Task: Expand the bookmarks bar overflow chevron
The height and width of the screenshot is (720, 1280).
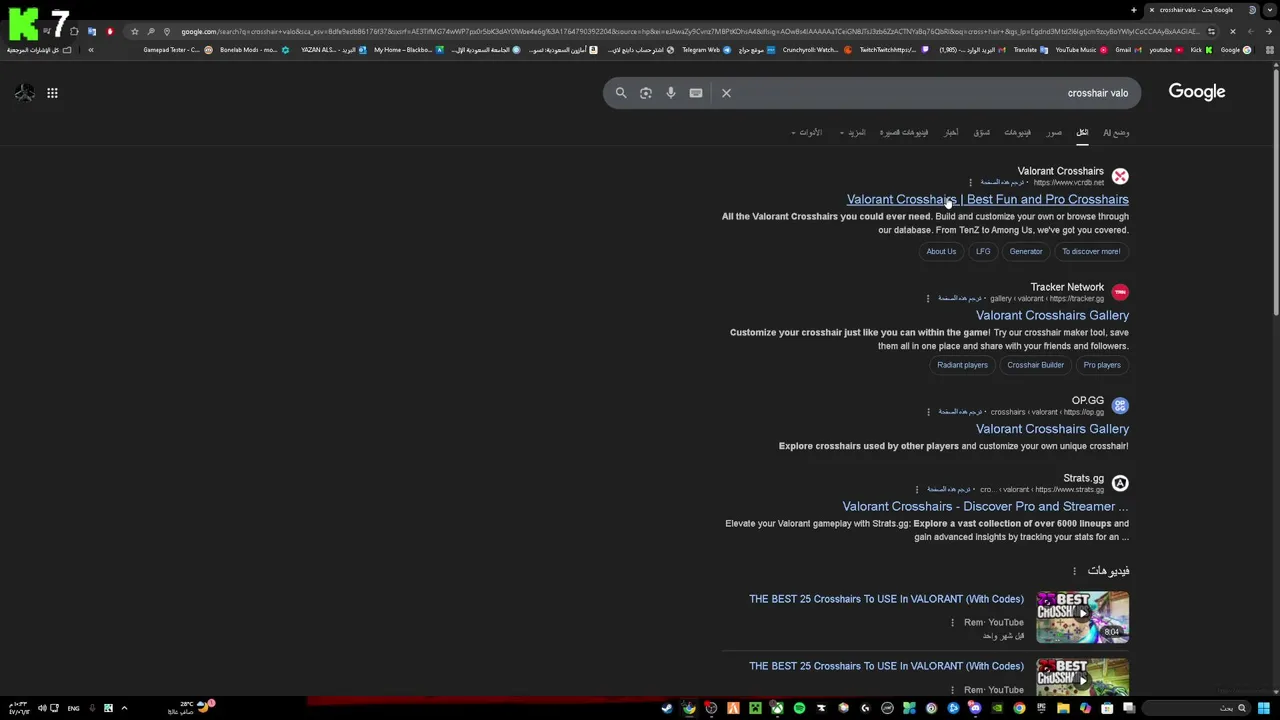Action: (x=90, y=50)
